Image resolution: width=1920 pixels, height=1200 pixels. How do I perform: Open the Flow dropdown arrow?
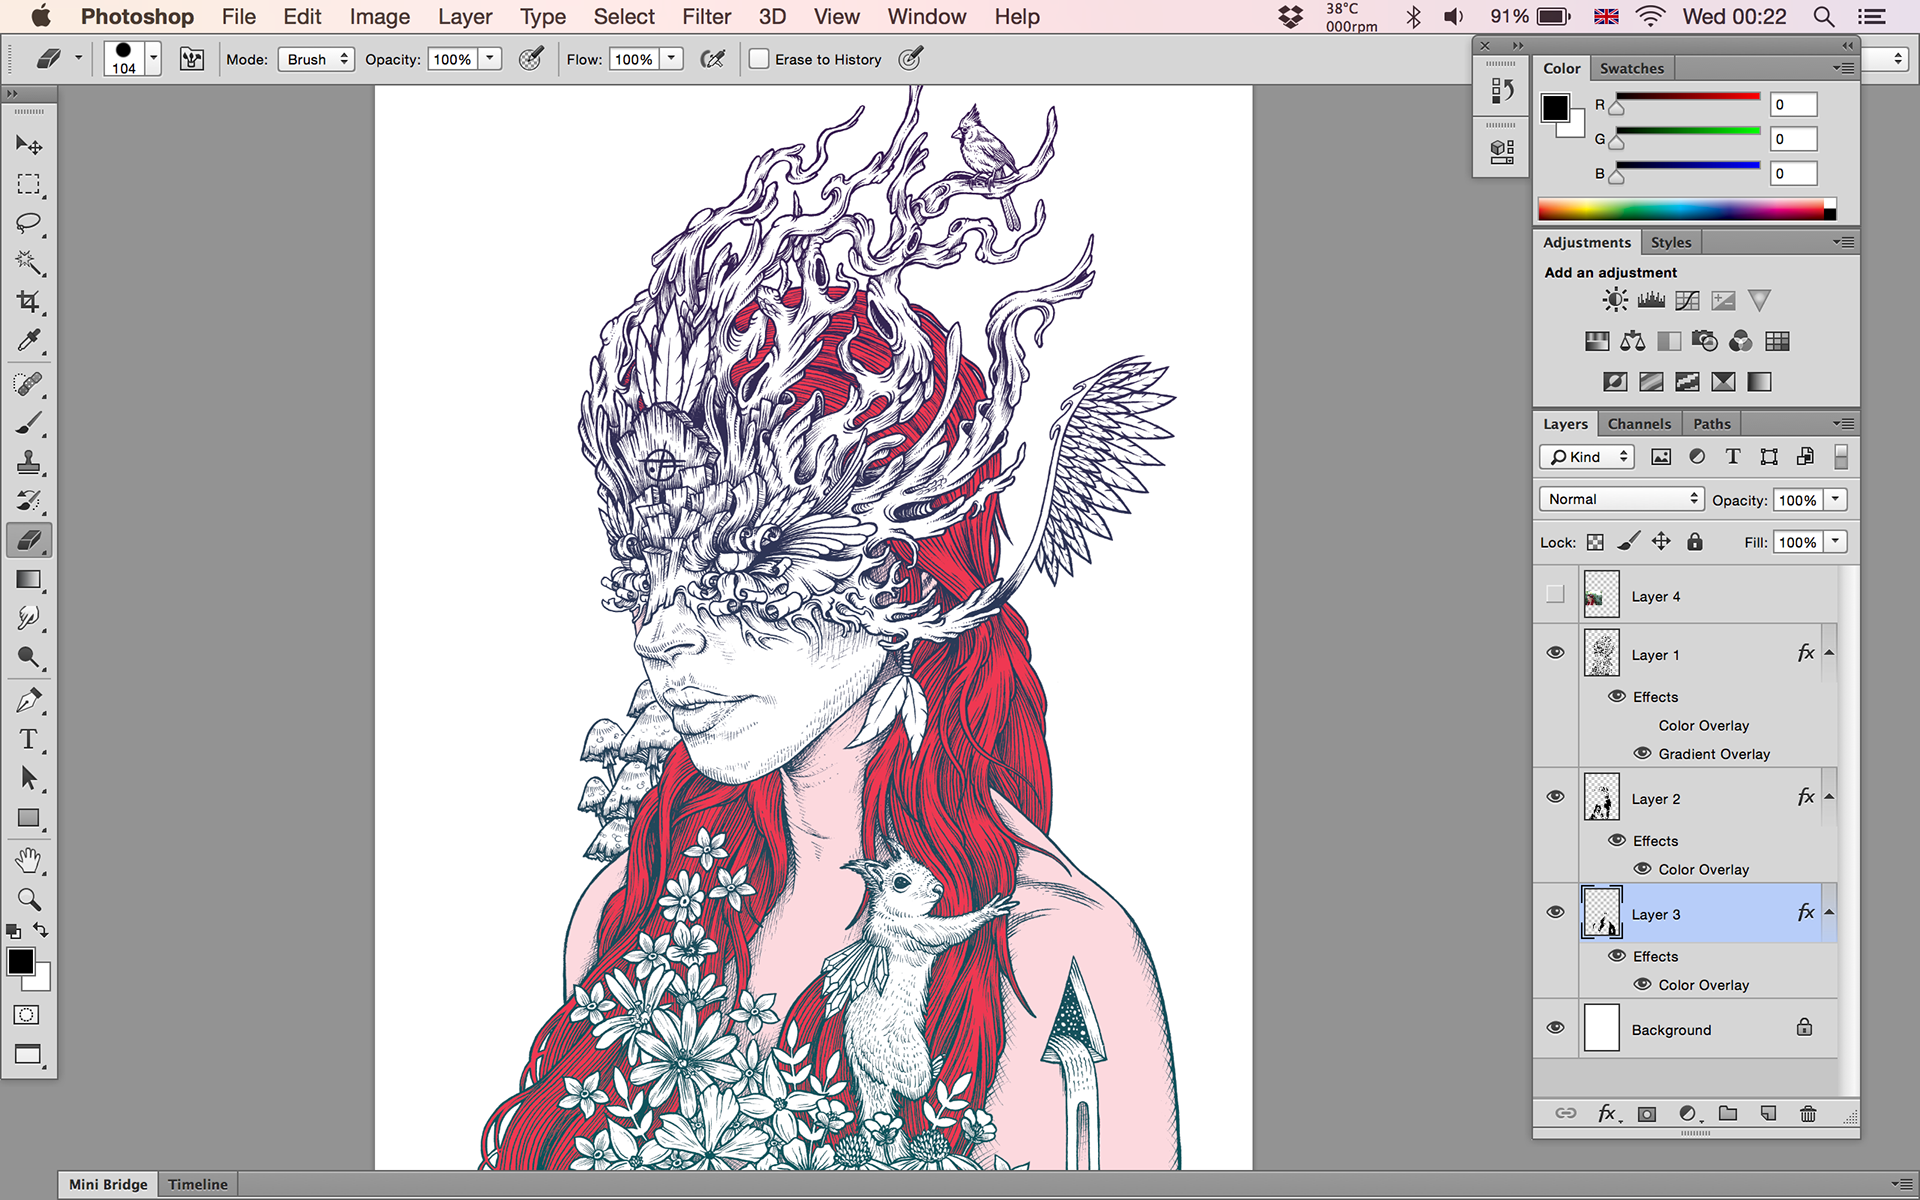pos(672,59)
